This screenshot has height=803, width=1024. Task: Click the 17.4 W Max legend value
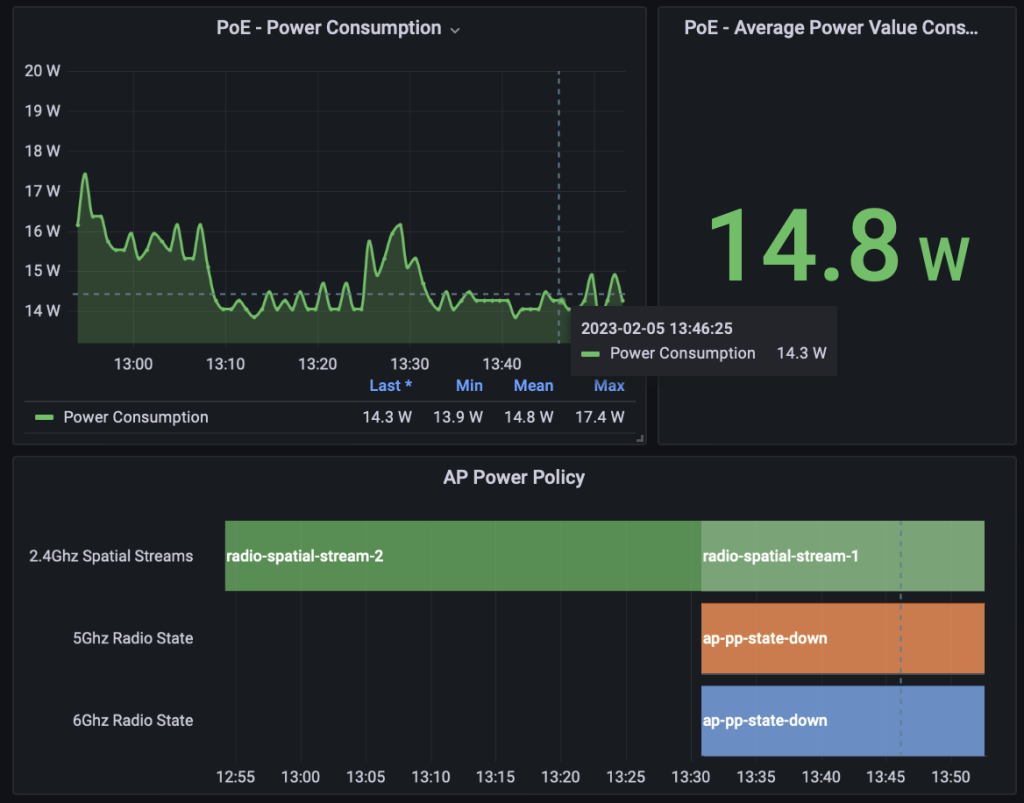599,417
